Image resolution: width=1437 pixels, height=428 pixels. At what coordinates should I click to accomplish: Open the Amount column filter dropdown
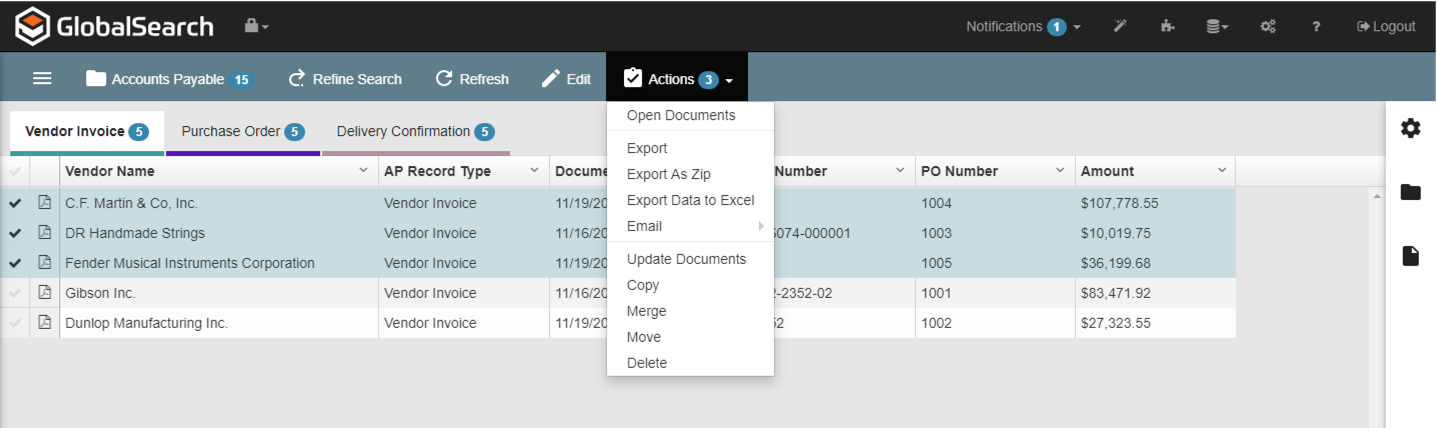point(1221,171)
